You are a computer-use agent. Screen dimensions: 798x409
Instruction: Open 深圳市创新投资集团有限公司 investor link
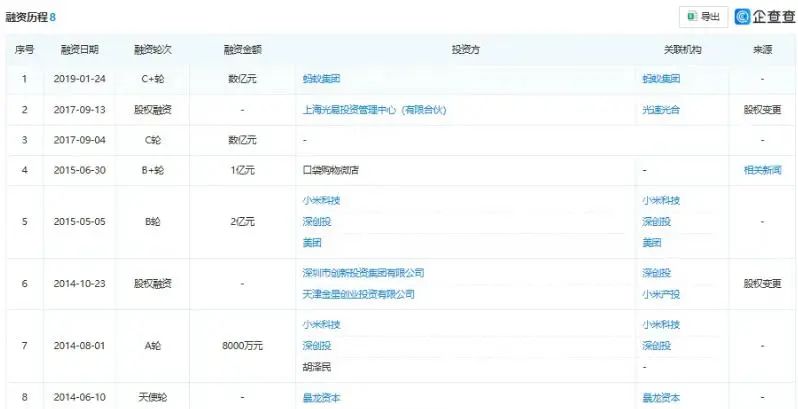pos(363,273)
